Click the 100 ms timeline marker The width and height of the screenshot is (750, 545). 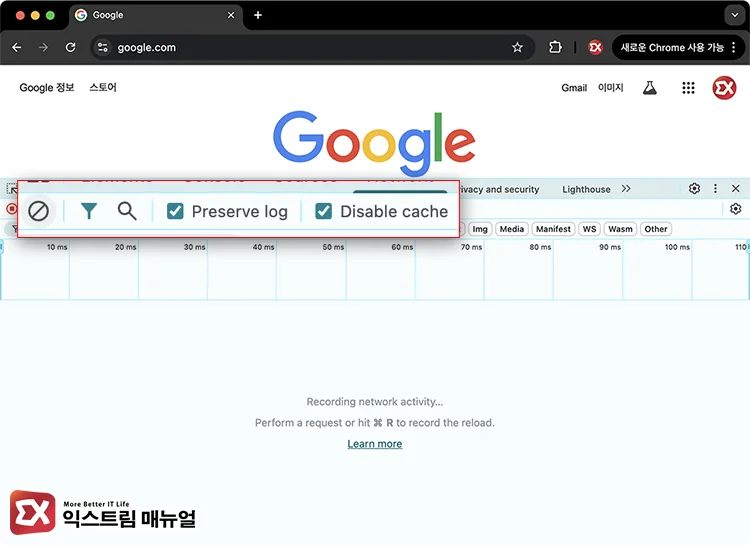(677, 247)
